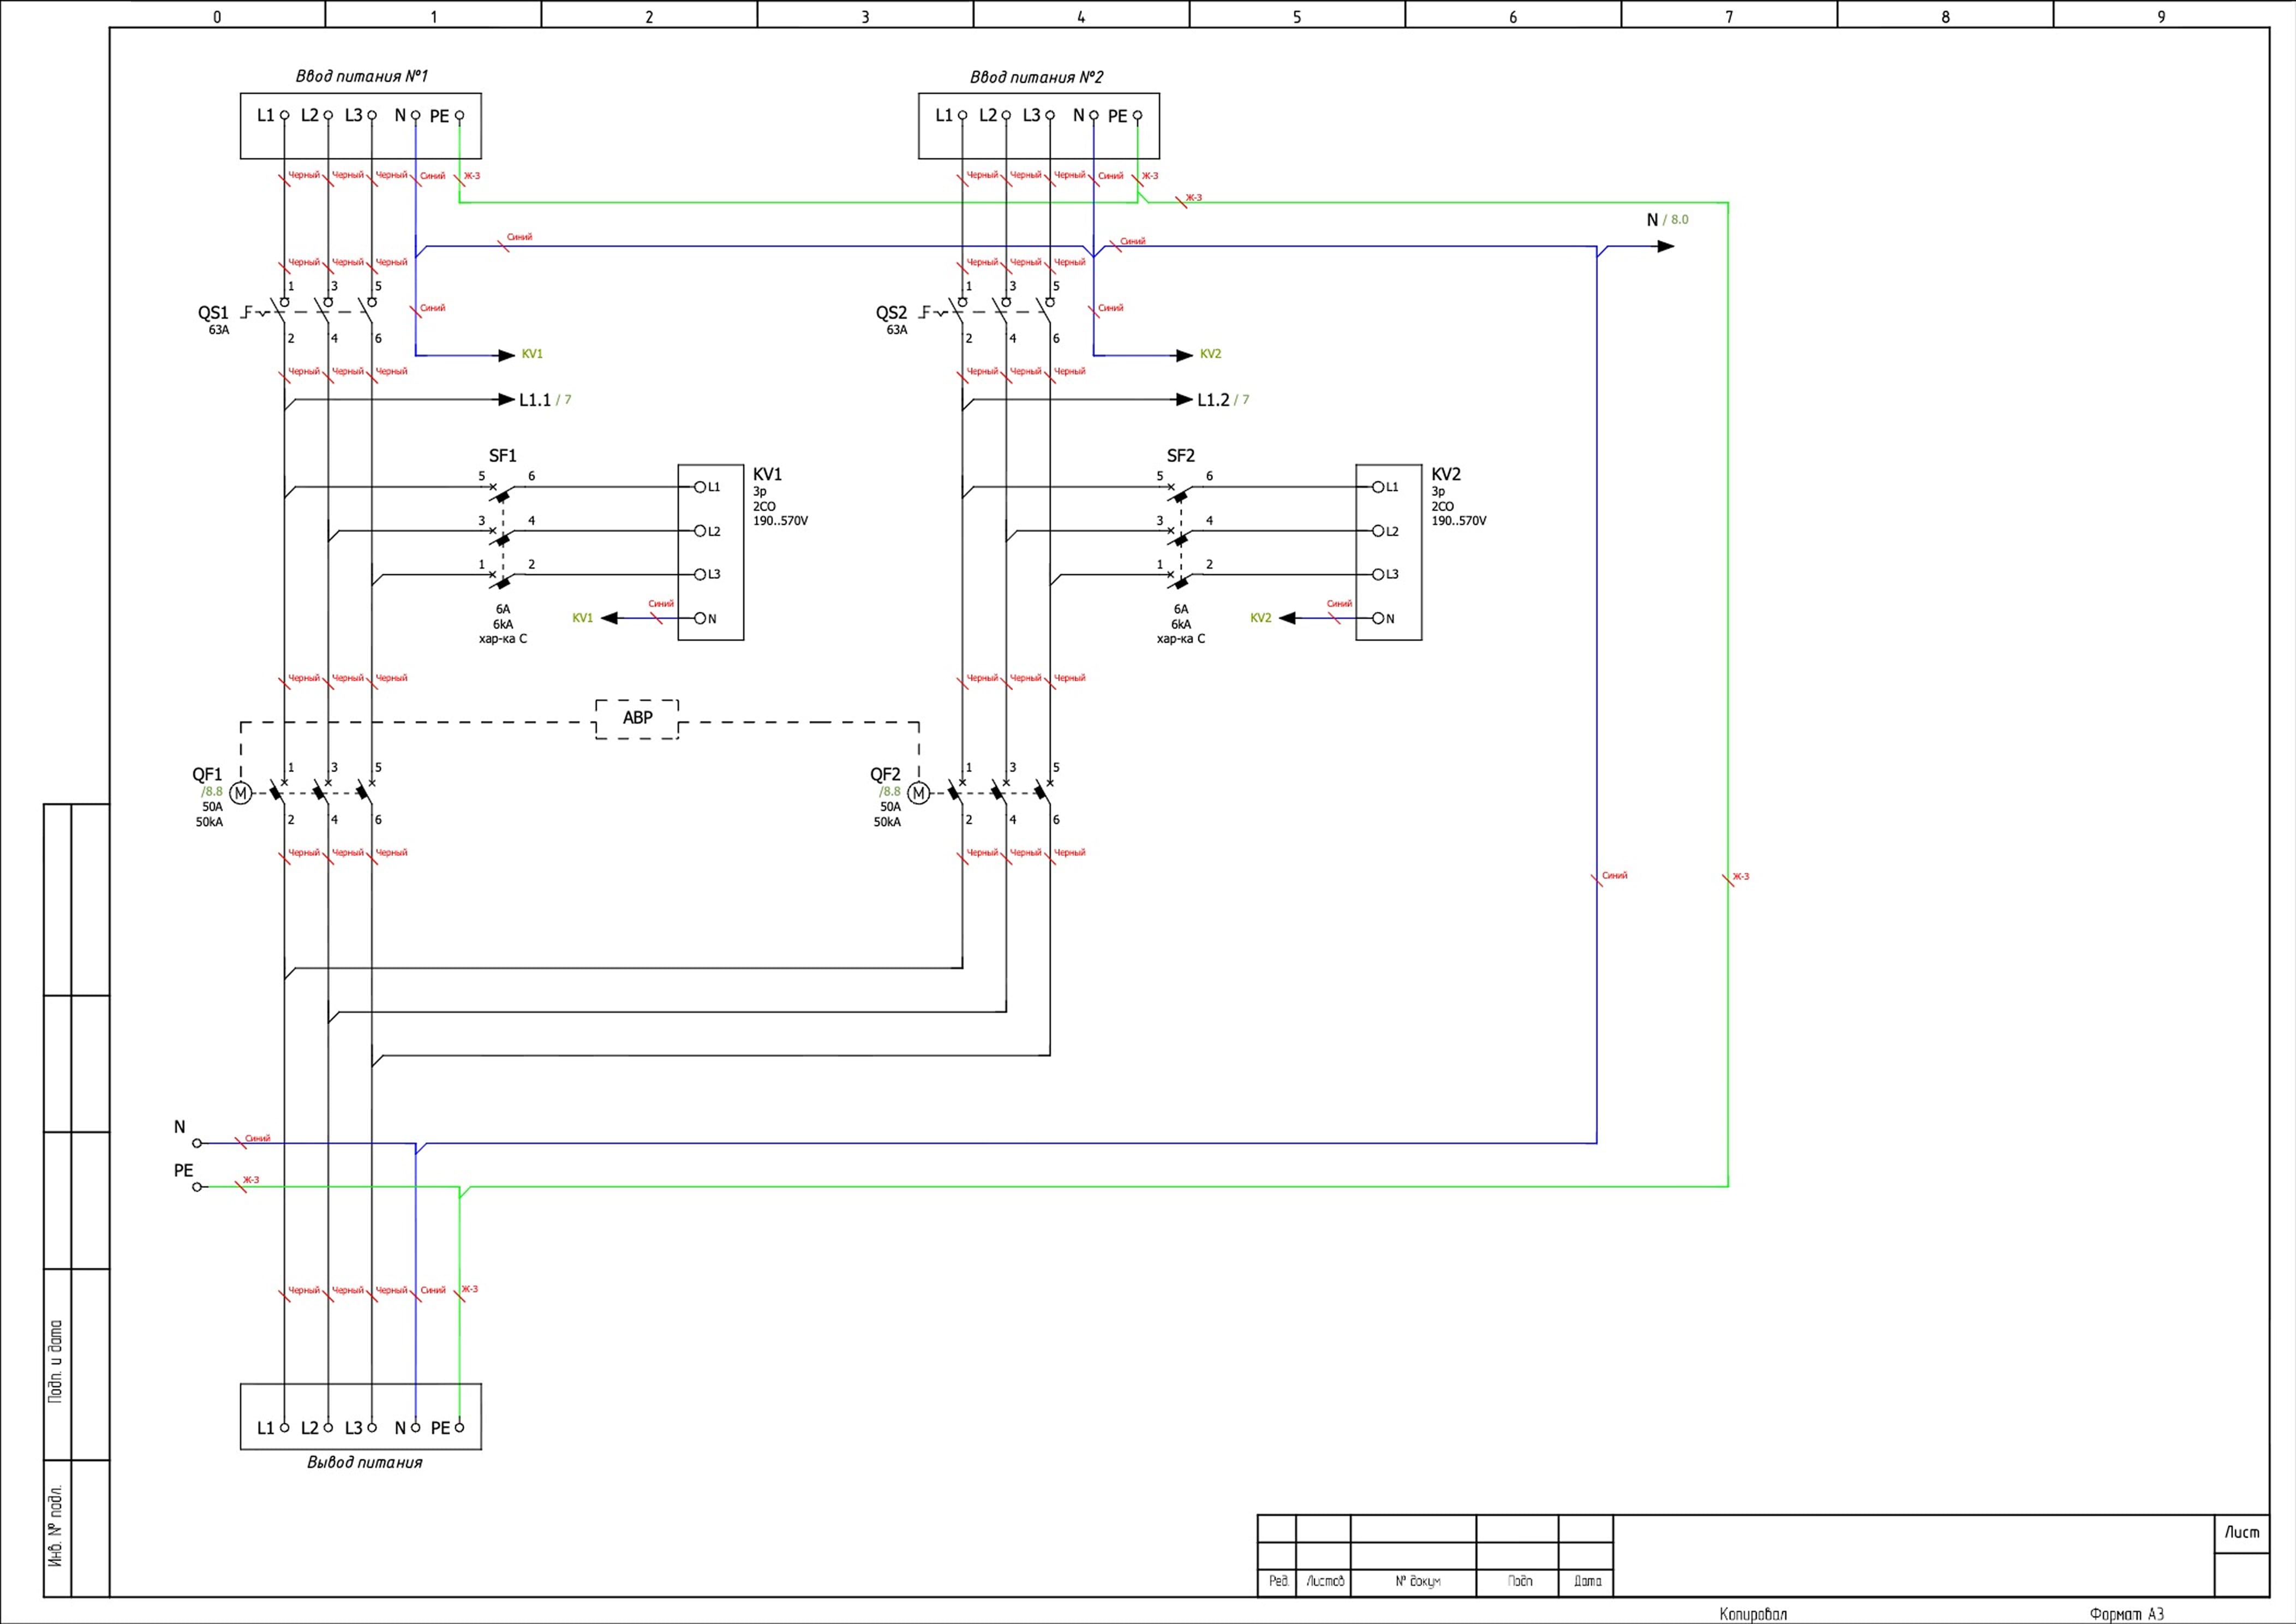
Task: Select the L1.1 signal arrow head
Action: [507, 400]
